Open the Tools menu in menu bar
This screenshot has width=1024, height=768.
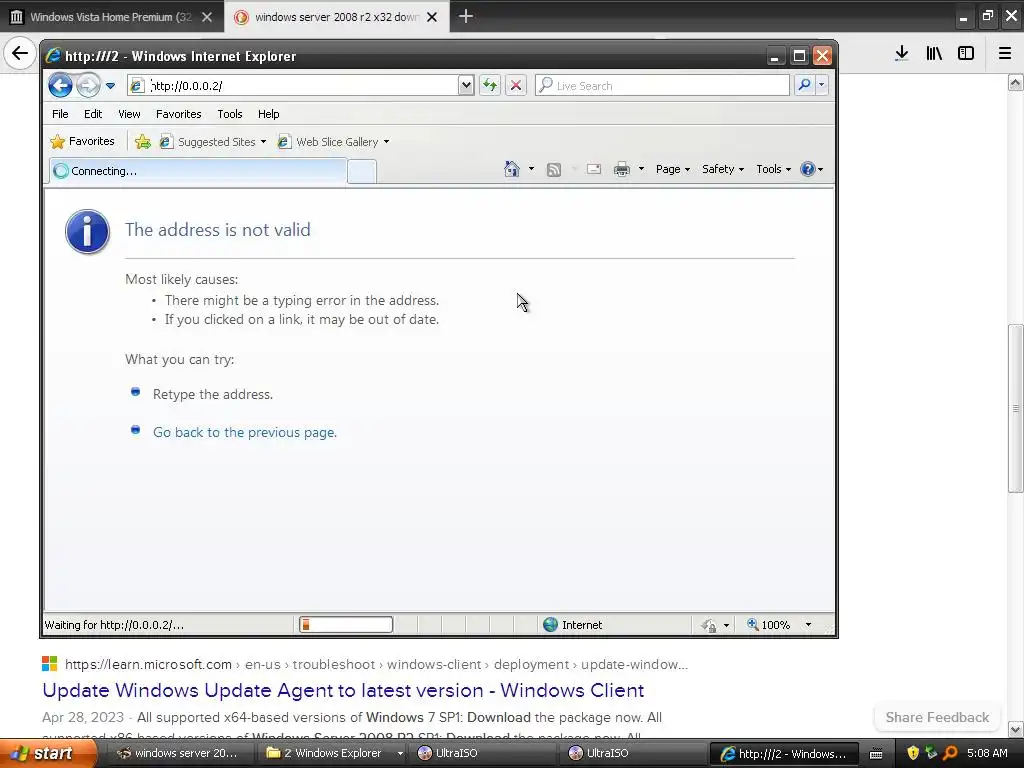click(230, 114)
